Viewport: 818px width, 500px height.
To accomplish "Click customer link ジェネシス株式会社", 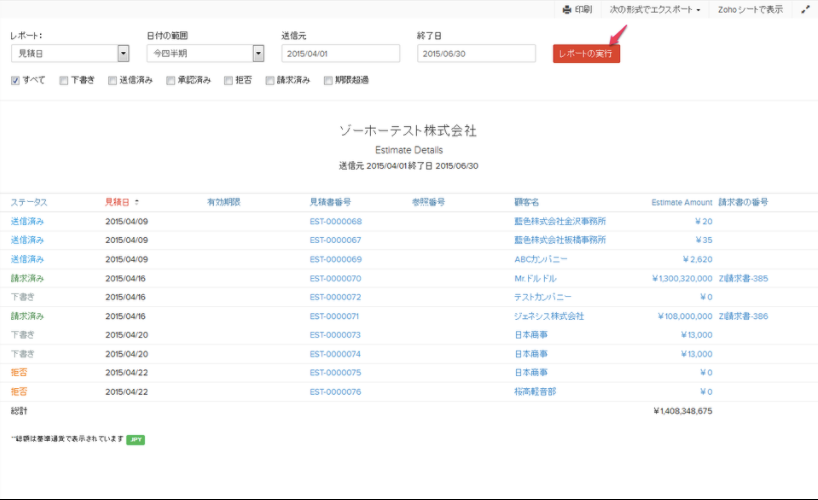I will 548,316.
